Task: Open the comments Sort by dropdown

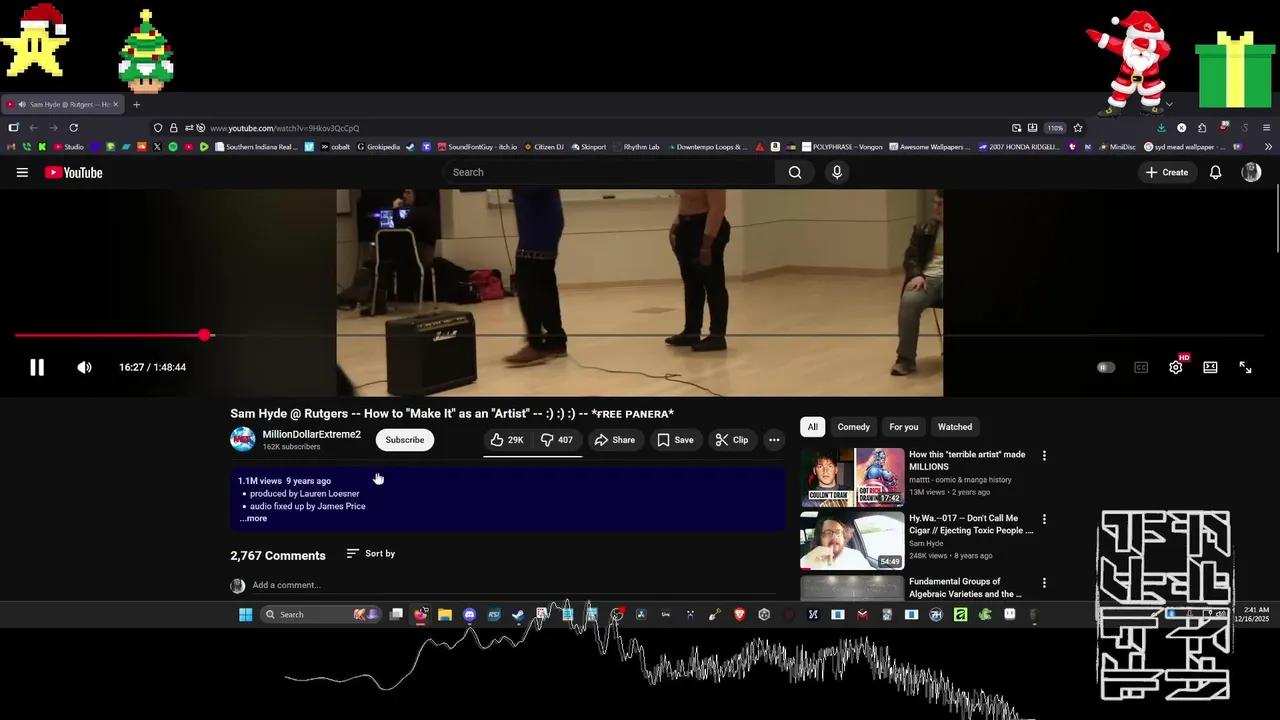Action: 371,553
